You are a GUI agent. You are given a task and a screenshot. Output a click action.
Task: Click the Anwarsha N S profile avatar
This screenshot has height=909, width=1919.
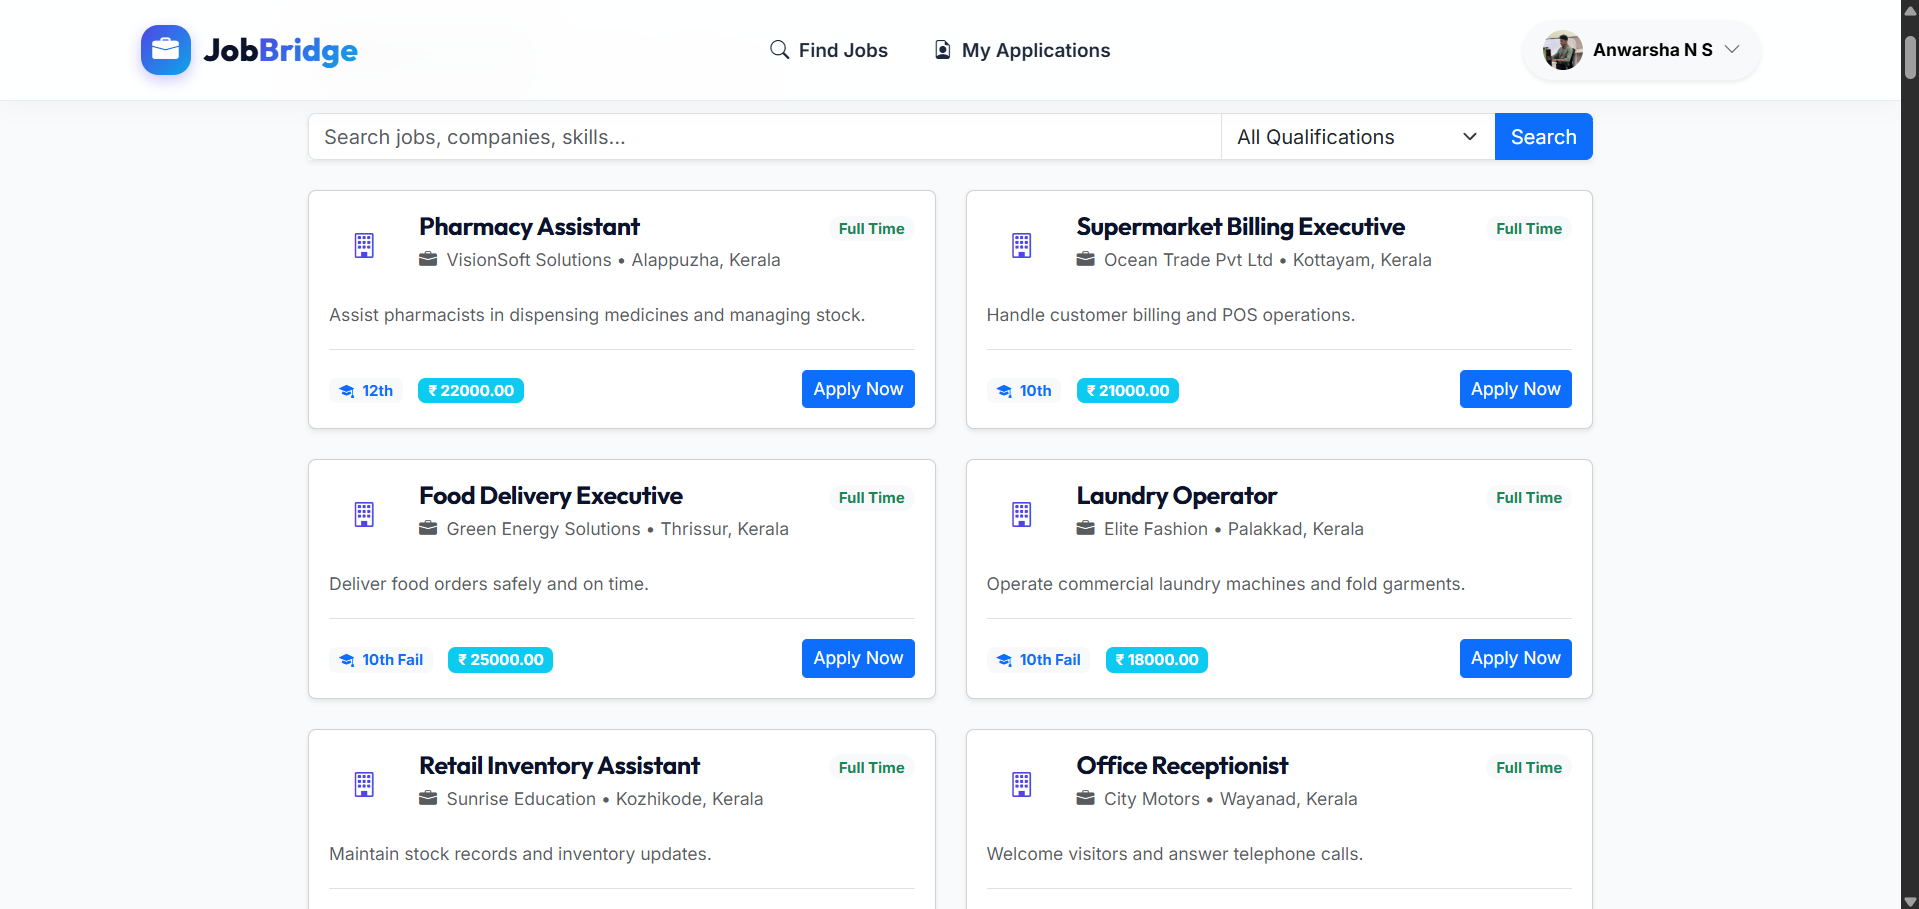pos(1562,50)
